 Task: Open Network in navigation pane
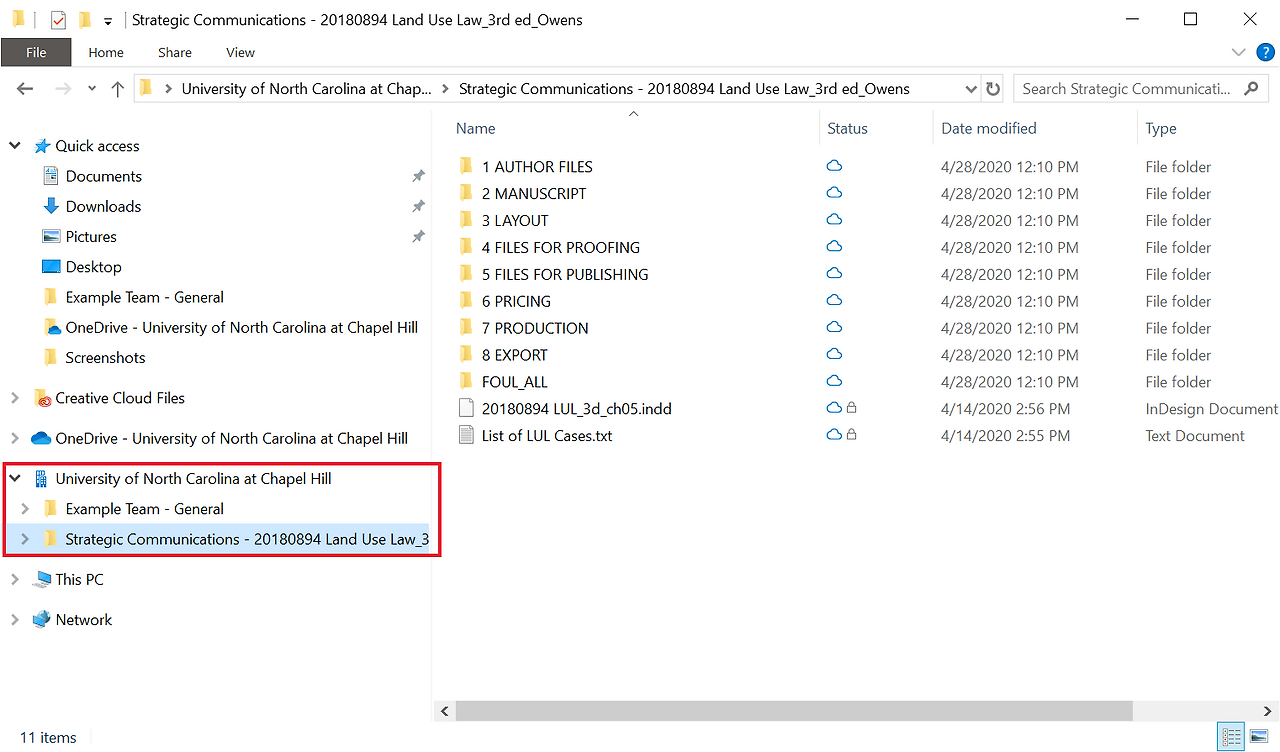[84, 620]
